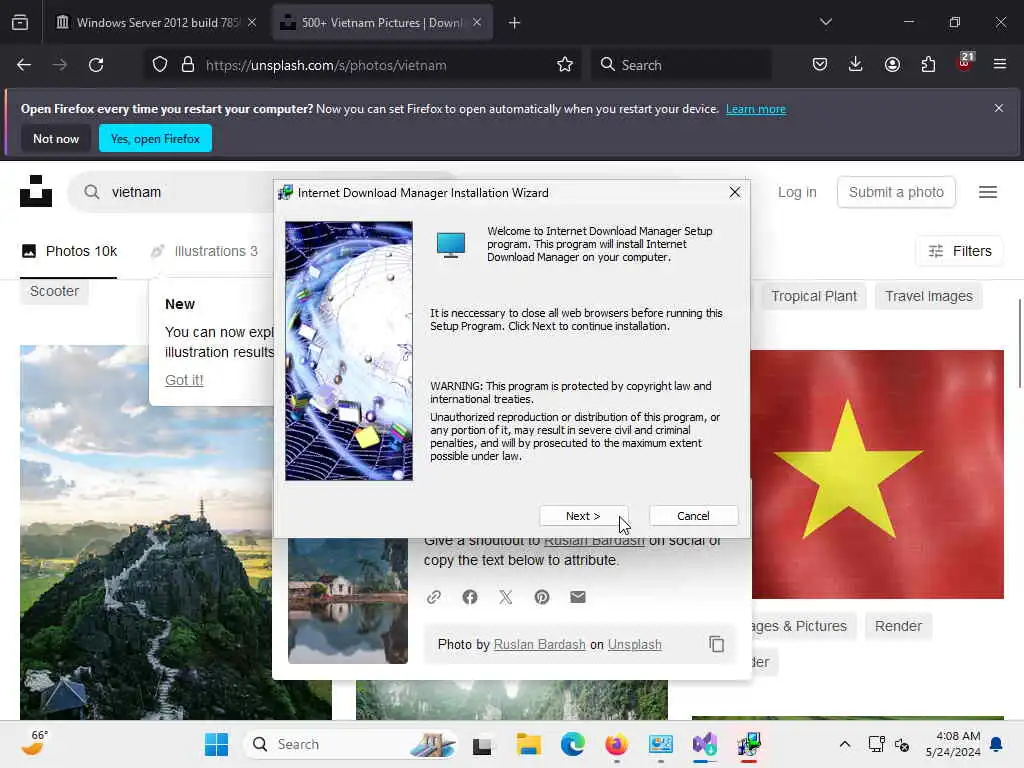Click the site padlock icon
This screenshot has height=768, width=1024.
pyautogui.click(x=188, y=65)
